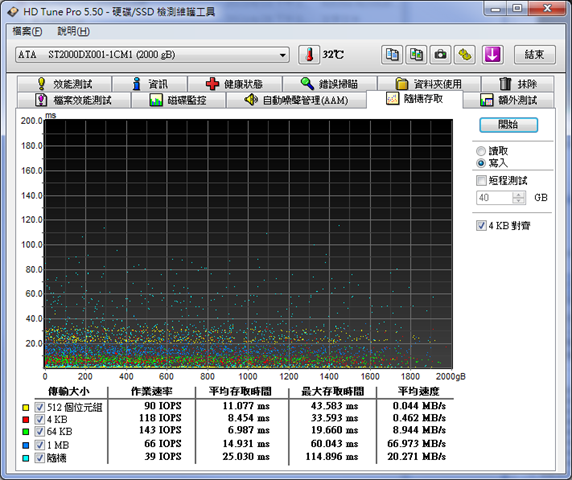572x480 pixels.
Task: Click the thermometer temperature icon
Action: (309, 55)
